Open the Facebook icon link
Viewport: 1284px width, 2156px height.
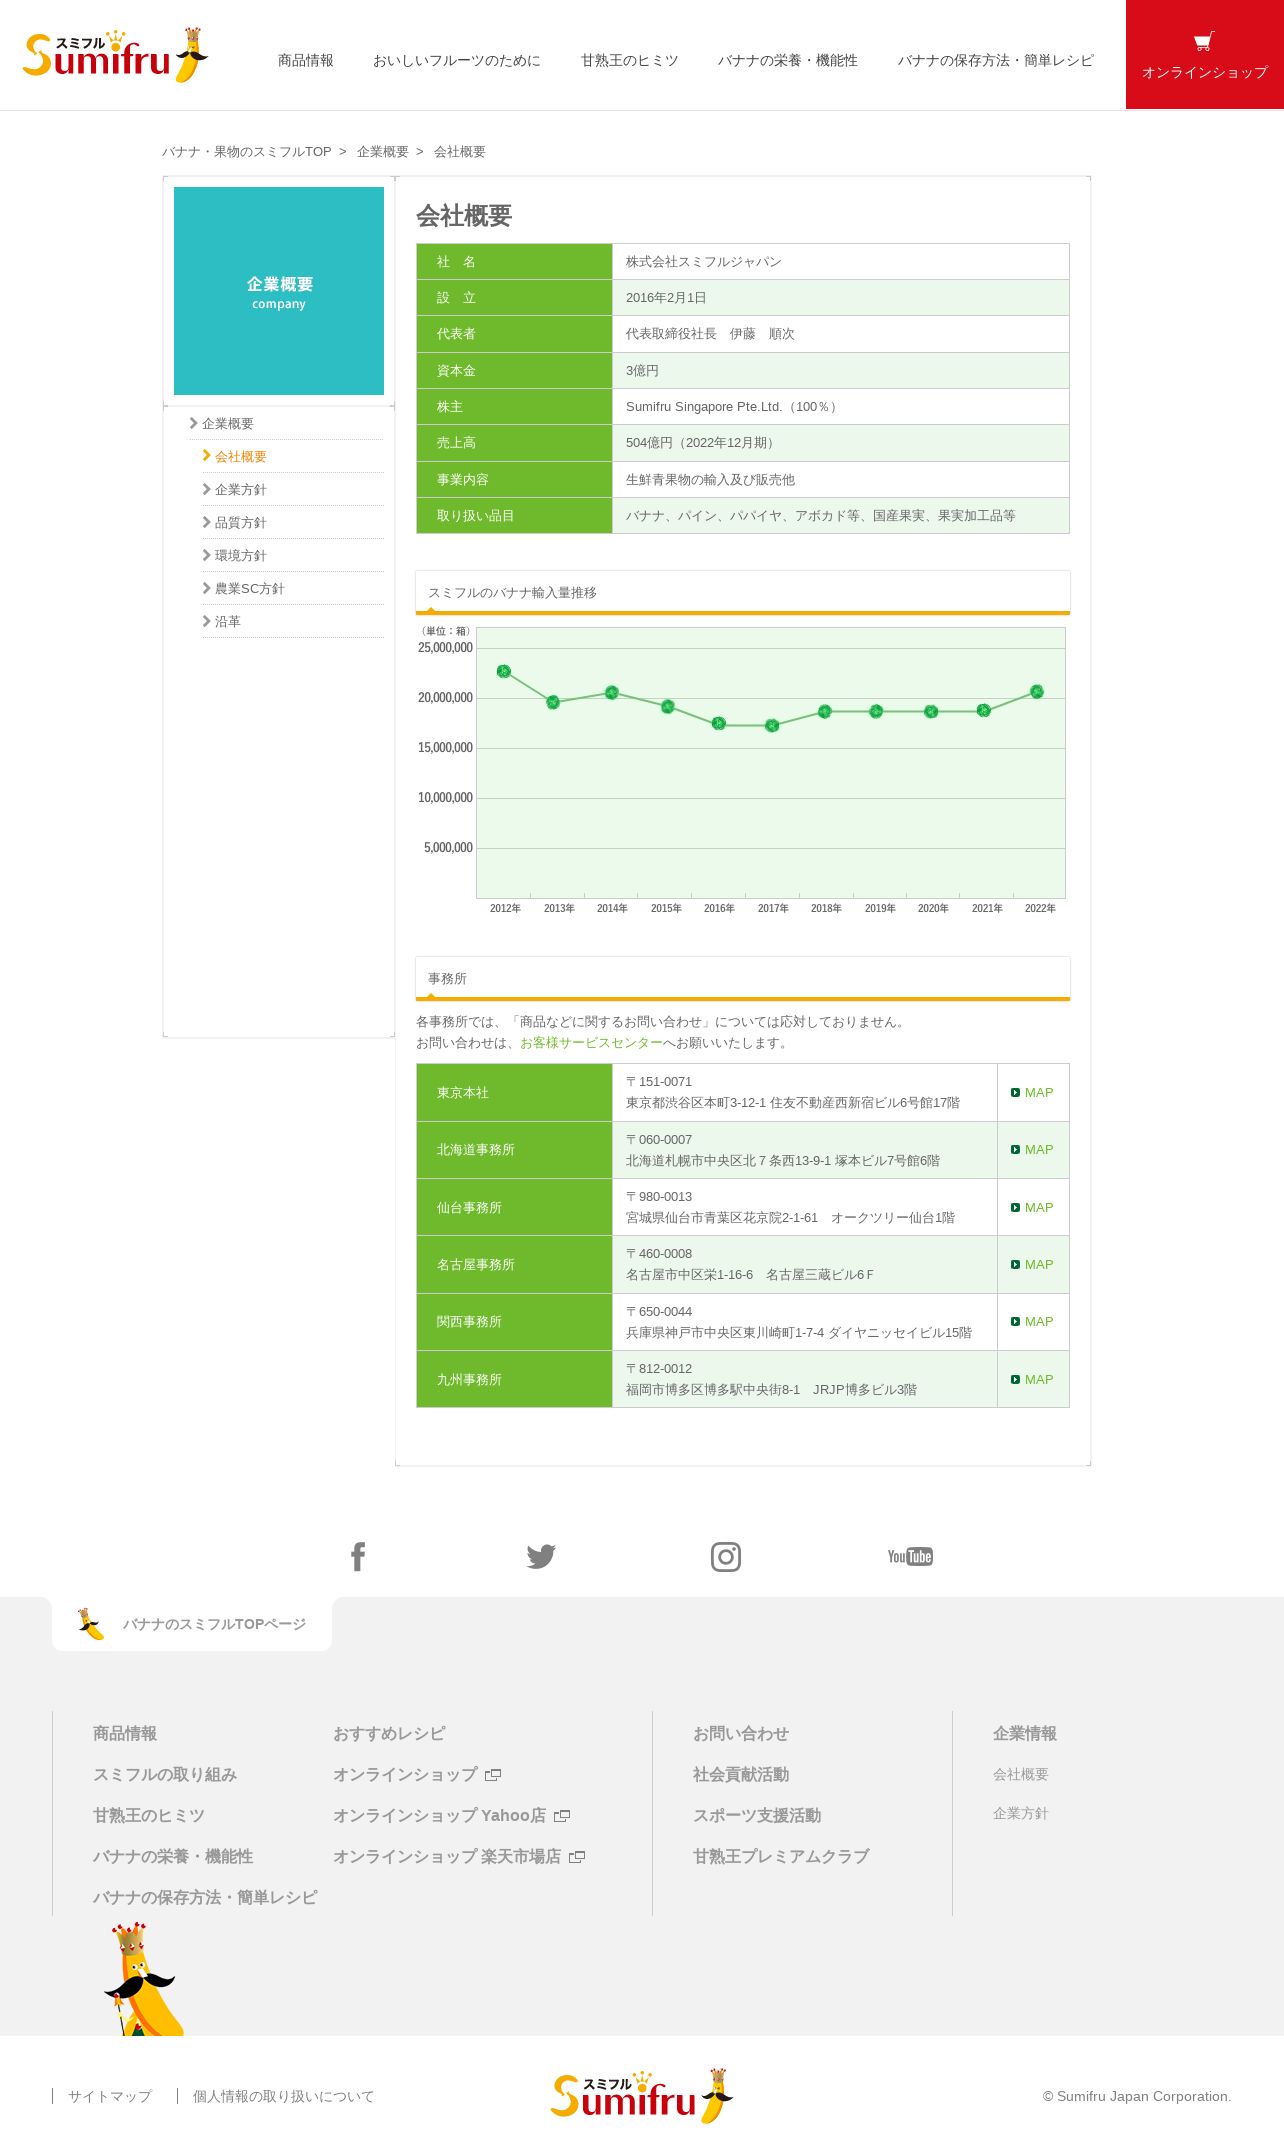point(358,1556)
